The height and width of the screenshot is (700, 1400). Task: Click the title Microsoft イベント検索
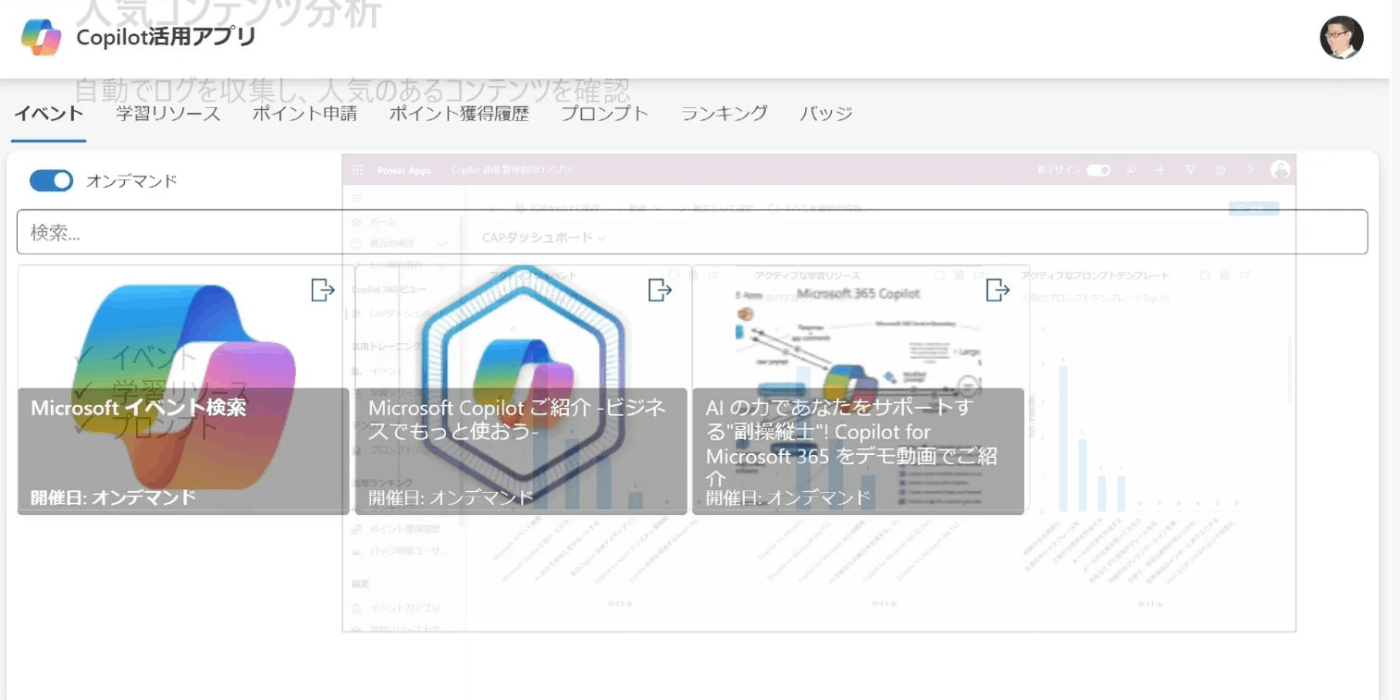point(138,408)
